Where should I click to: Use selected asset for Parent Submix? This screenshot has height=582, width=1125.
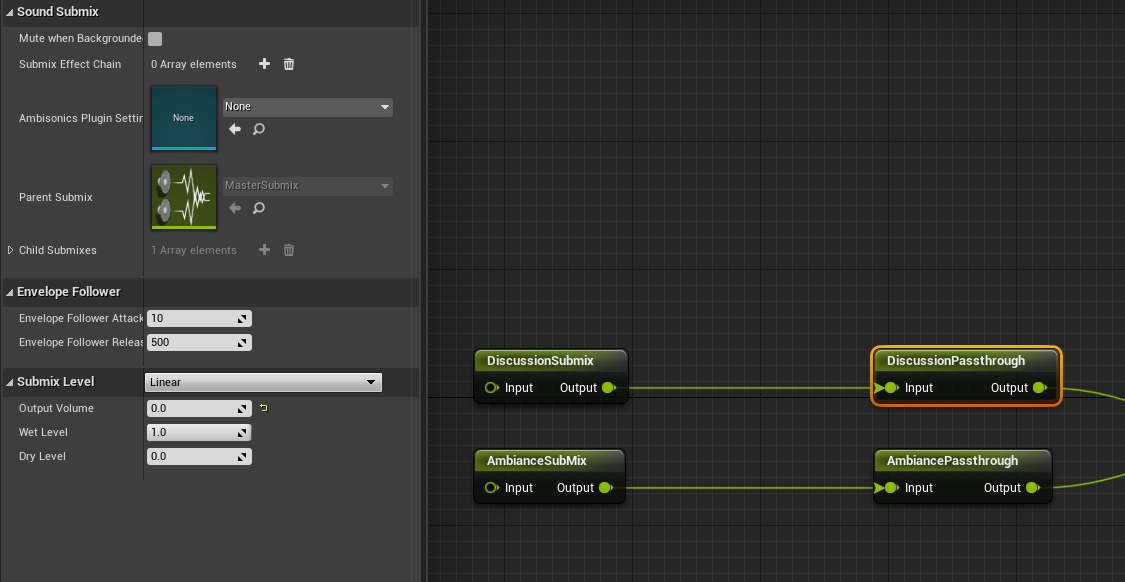pos(235,208)
